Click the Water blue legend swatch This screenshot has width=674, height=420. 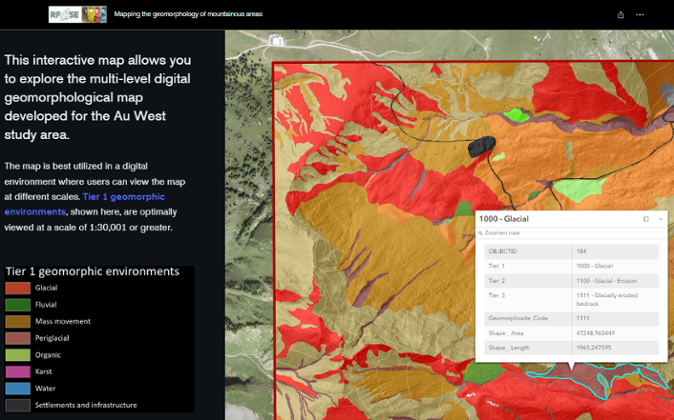click(x=18, y=388)
